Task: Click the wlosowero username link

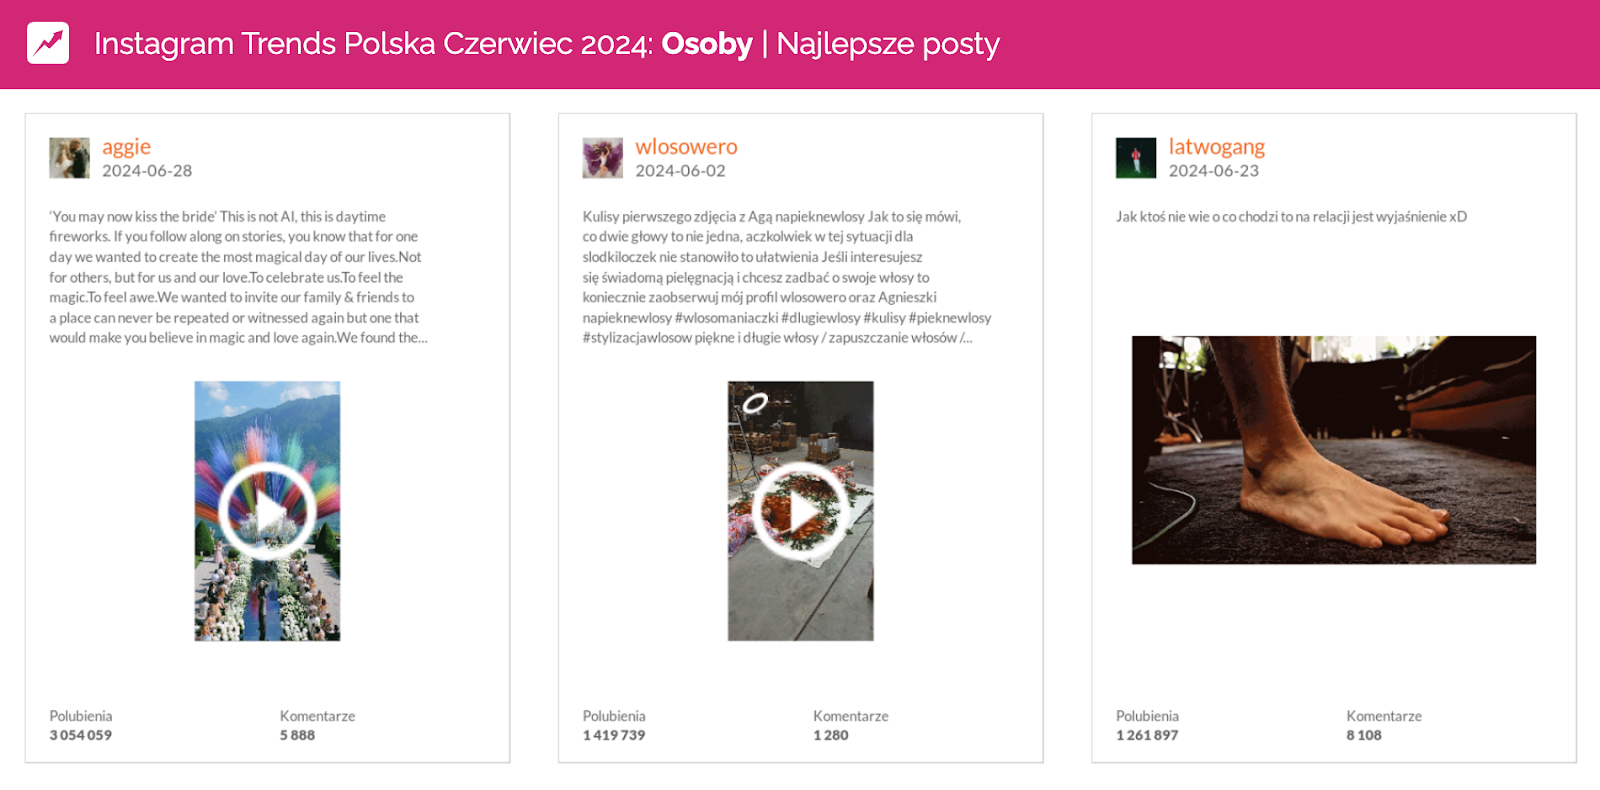Action: coord(686,146)
